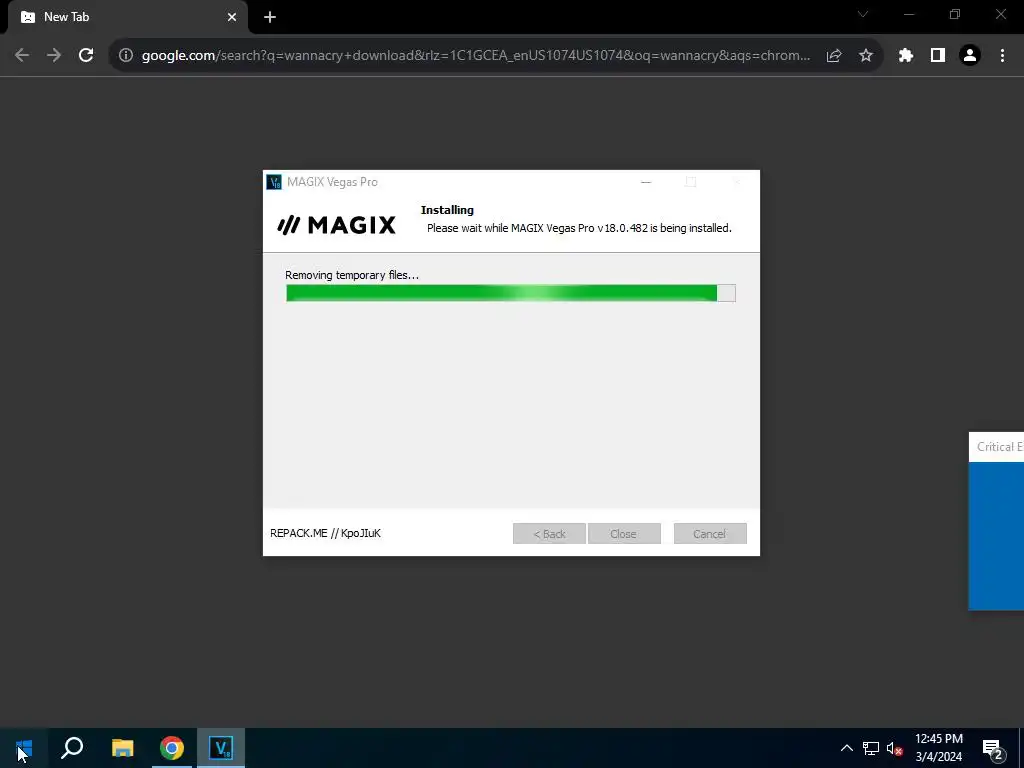Minimize the MAGIX Vegas Pro installer
This screenshot has width=1024, height=768.
point(646,182)
